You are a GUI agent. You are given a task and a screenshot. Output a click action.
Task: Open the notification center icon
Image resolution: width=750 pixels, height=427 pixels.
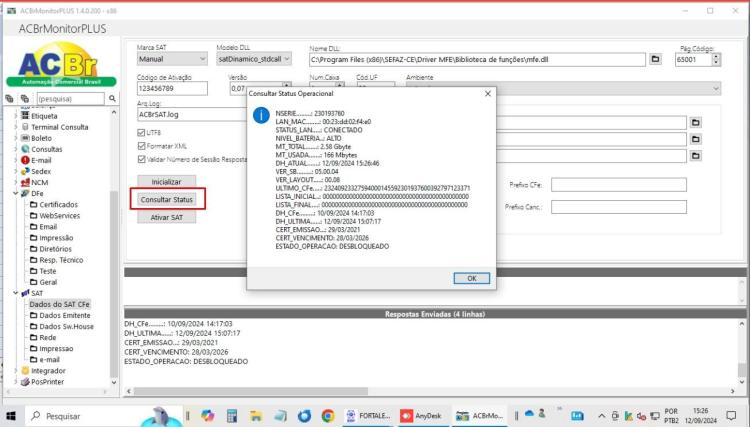click(731, 416)
